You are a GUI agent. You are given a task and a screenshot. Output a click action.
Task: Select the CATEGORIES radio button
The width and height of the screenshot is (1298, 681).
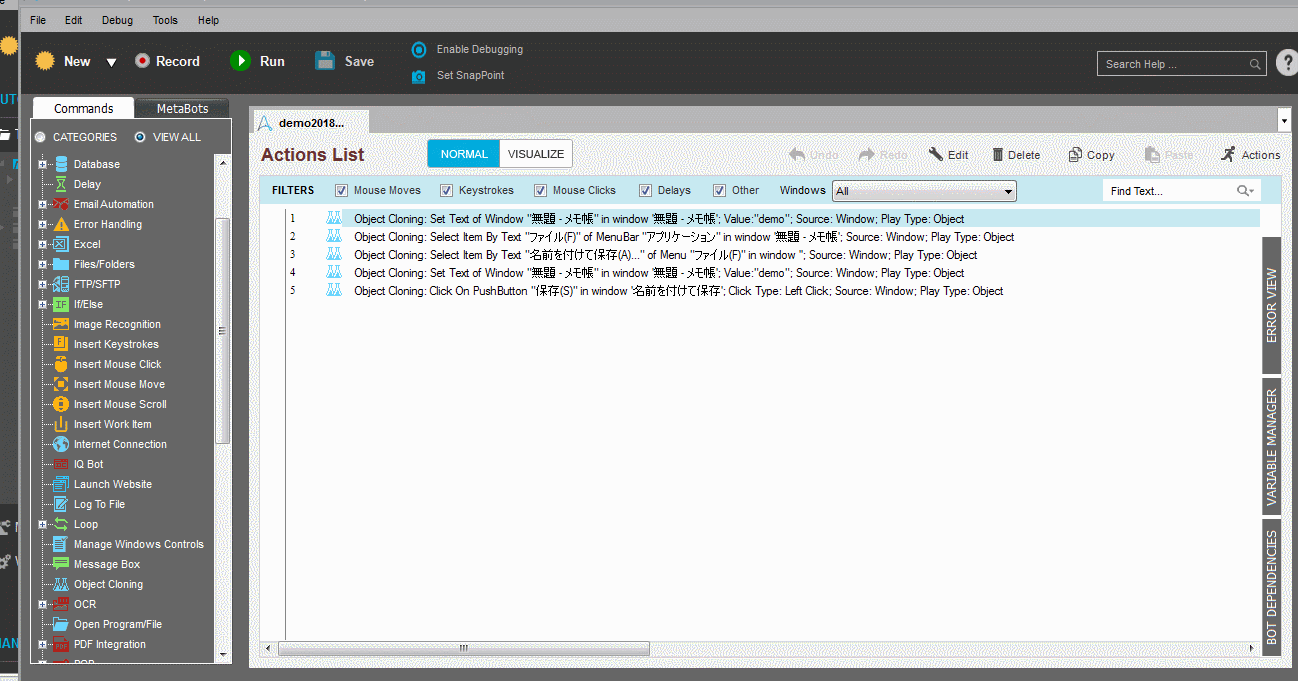pos(40,137)
